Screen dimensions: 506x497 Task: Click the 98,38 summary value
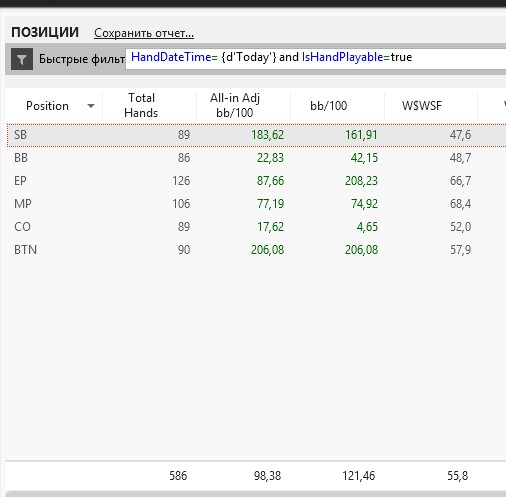coord(267,476)
